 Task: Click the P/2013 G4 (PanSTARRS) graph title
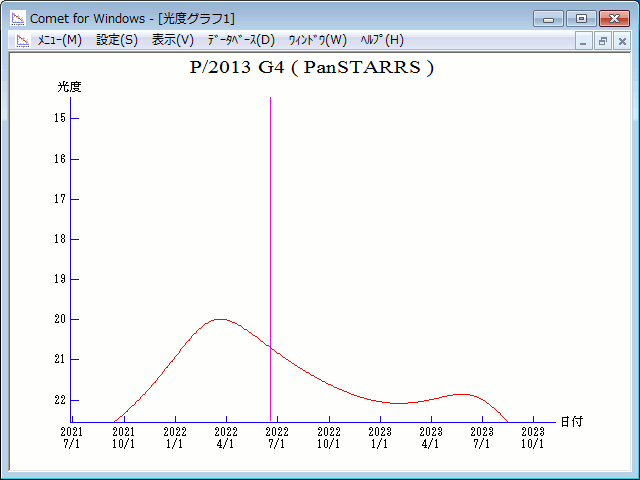coord(311,68)
